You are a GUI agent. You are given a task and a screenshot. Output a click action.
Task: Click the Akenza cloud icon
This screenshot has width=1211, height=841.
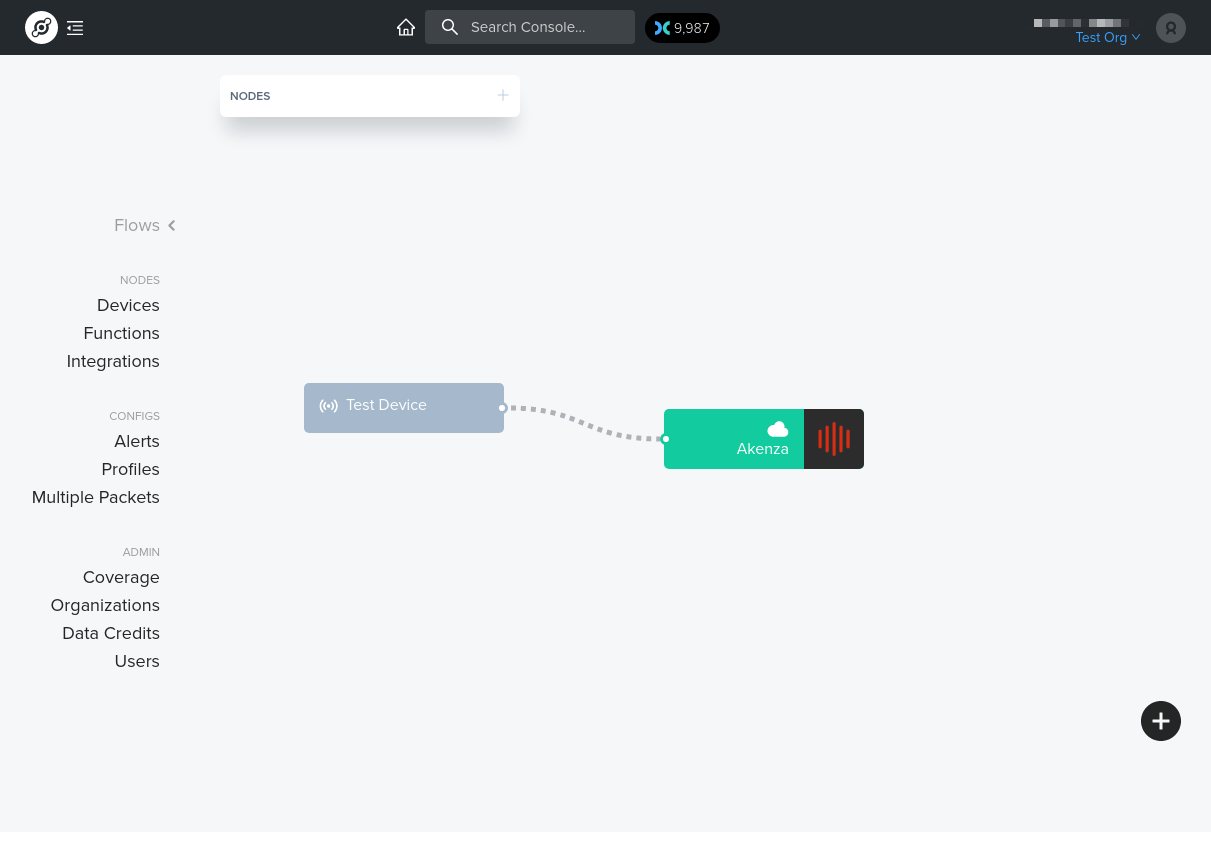(777, 429)
